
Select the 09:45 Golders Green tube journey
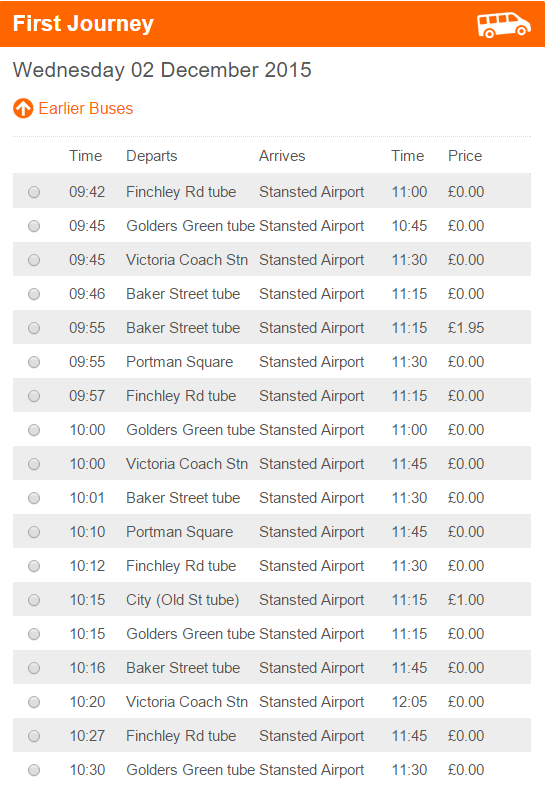34,226
